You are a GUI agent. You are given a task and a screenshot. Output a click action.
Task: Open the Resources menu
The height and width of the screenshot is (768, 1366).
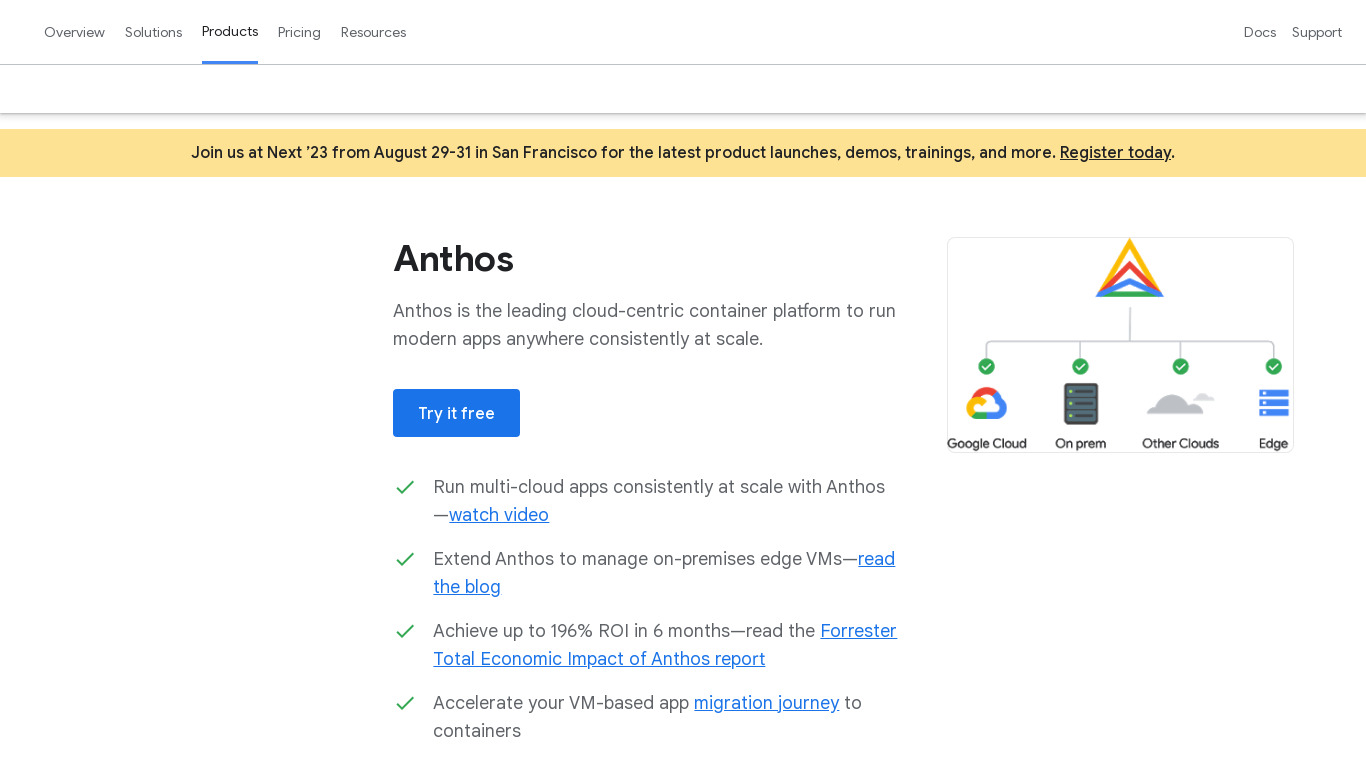373,32
